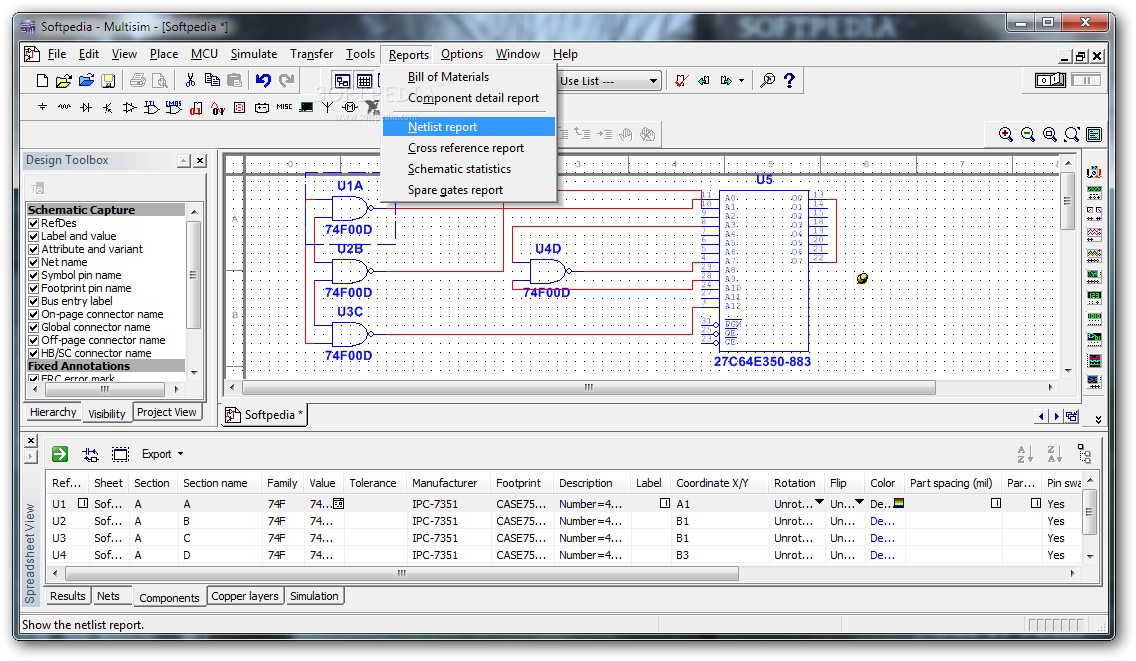This screenshot has height=661, width=1136.
Task: Toggle RefDes visibility checkbox
Action: 33,223
